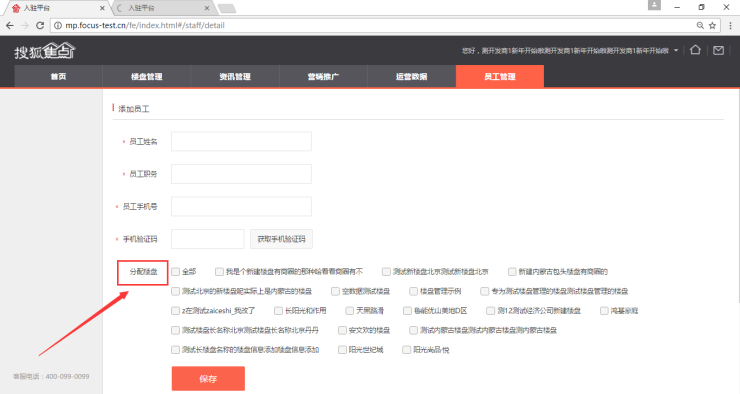The height and width of the screenshot is (394, 740).
Task: Check the 天黑路滑 checkbox
Action: (x=350, y=311)
